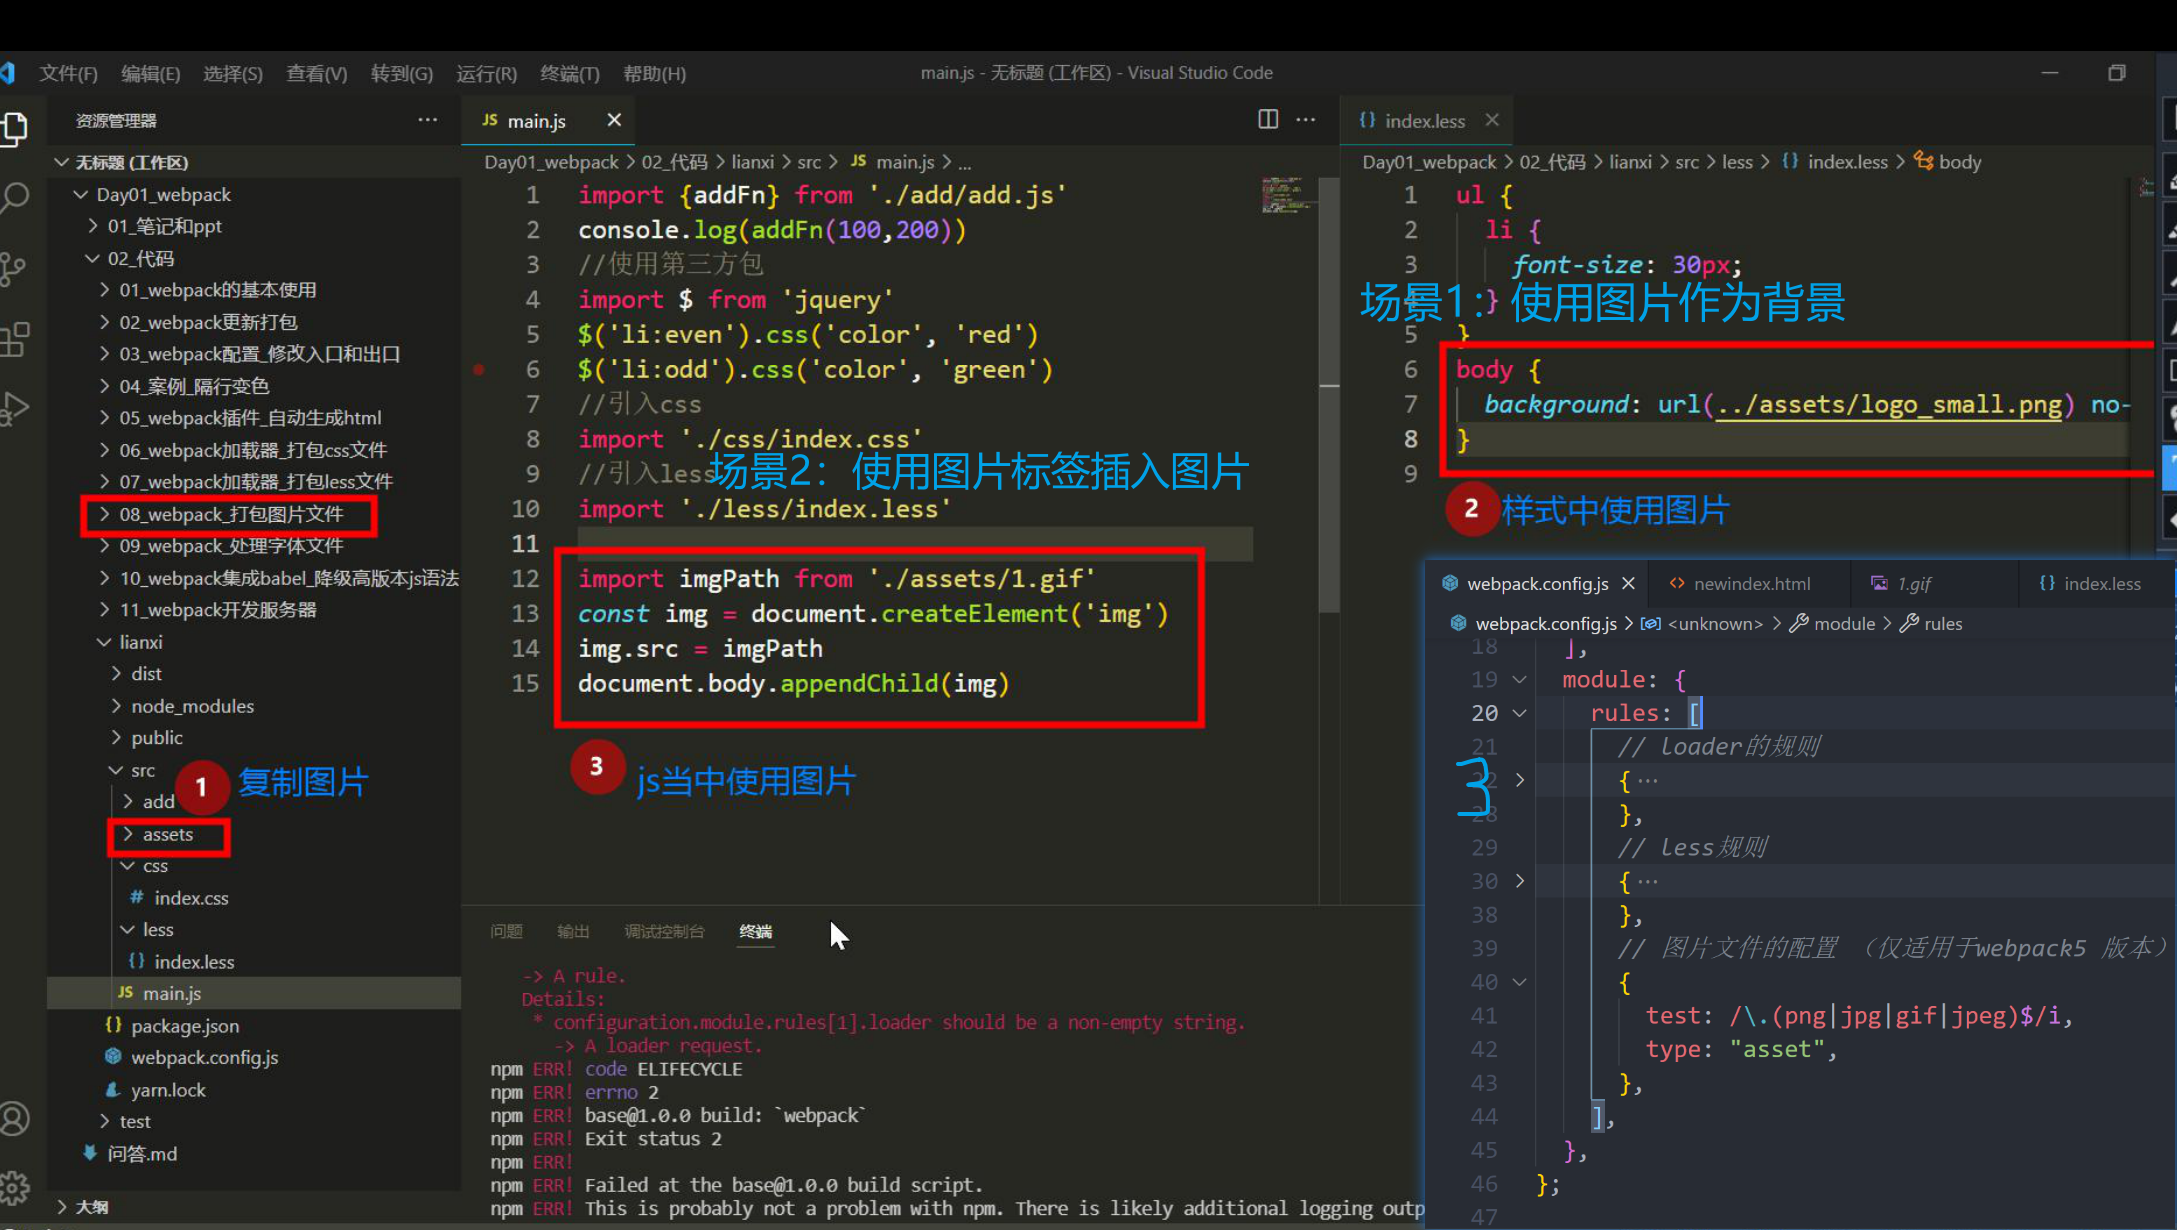2177x1230 pixels.
Task: Open the 转到(G) menu
Action: (x=402, y=73)
